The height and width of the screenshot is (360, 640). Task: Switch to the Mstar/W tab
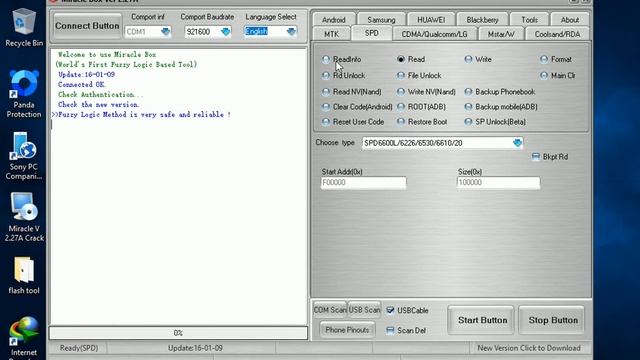click(x=501, y=34)
